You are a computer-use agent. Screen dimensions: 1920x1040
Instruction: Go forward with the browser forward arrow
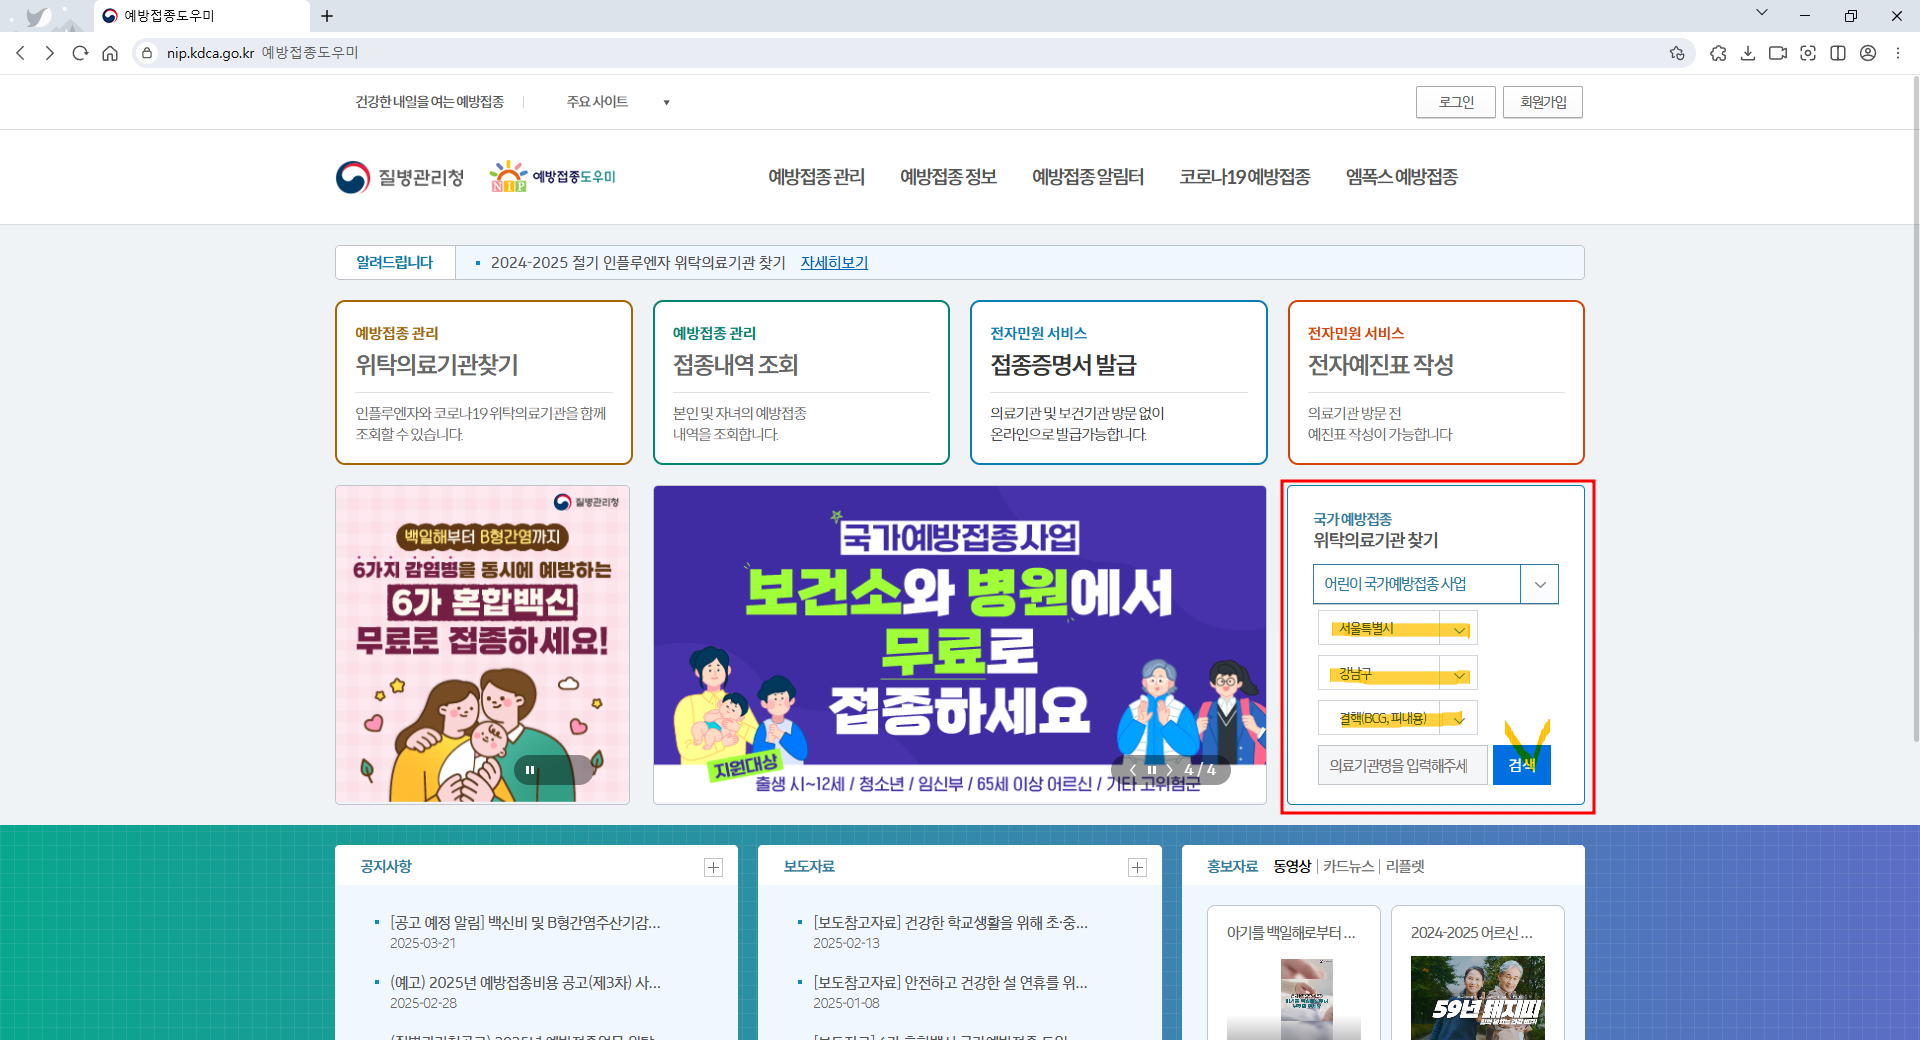point(50,53)
